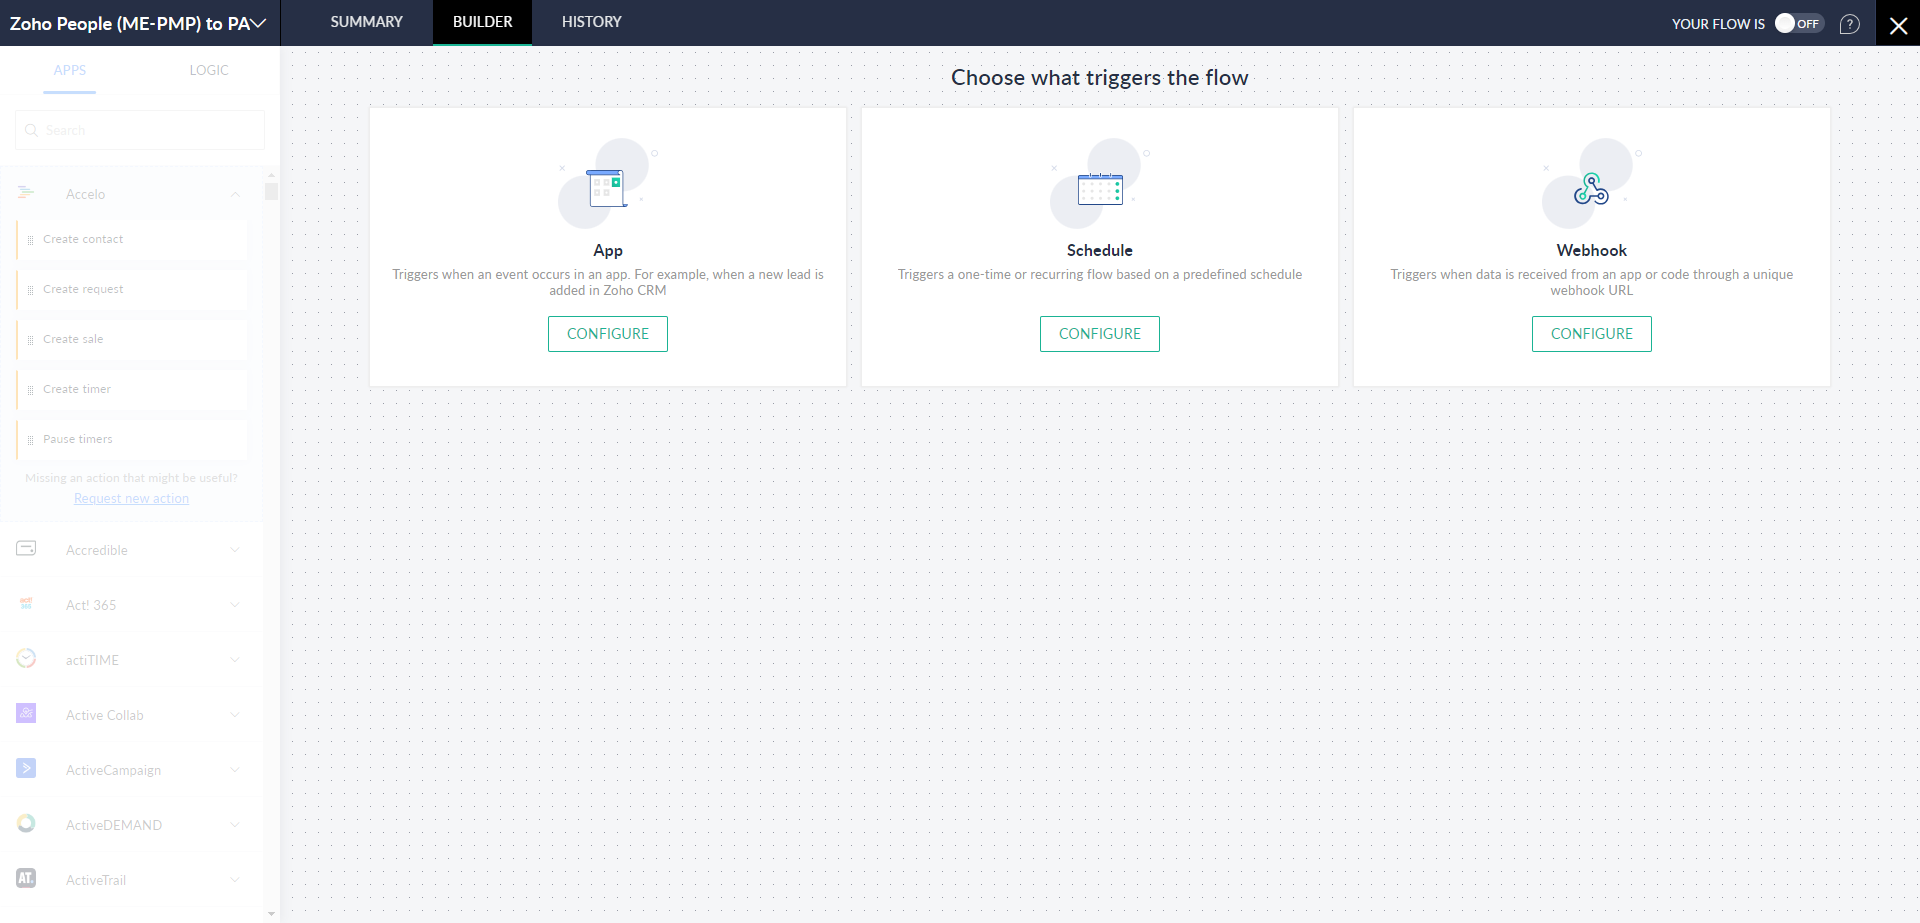This screenshot has height=923, width=1920.
Task: Expand the ActiveTrail app section
Action: click(x=235, y=879)
